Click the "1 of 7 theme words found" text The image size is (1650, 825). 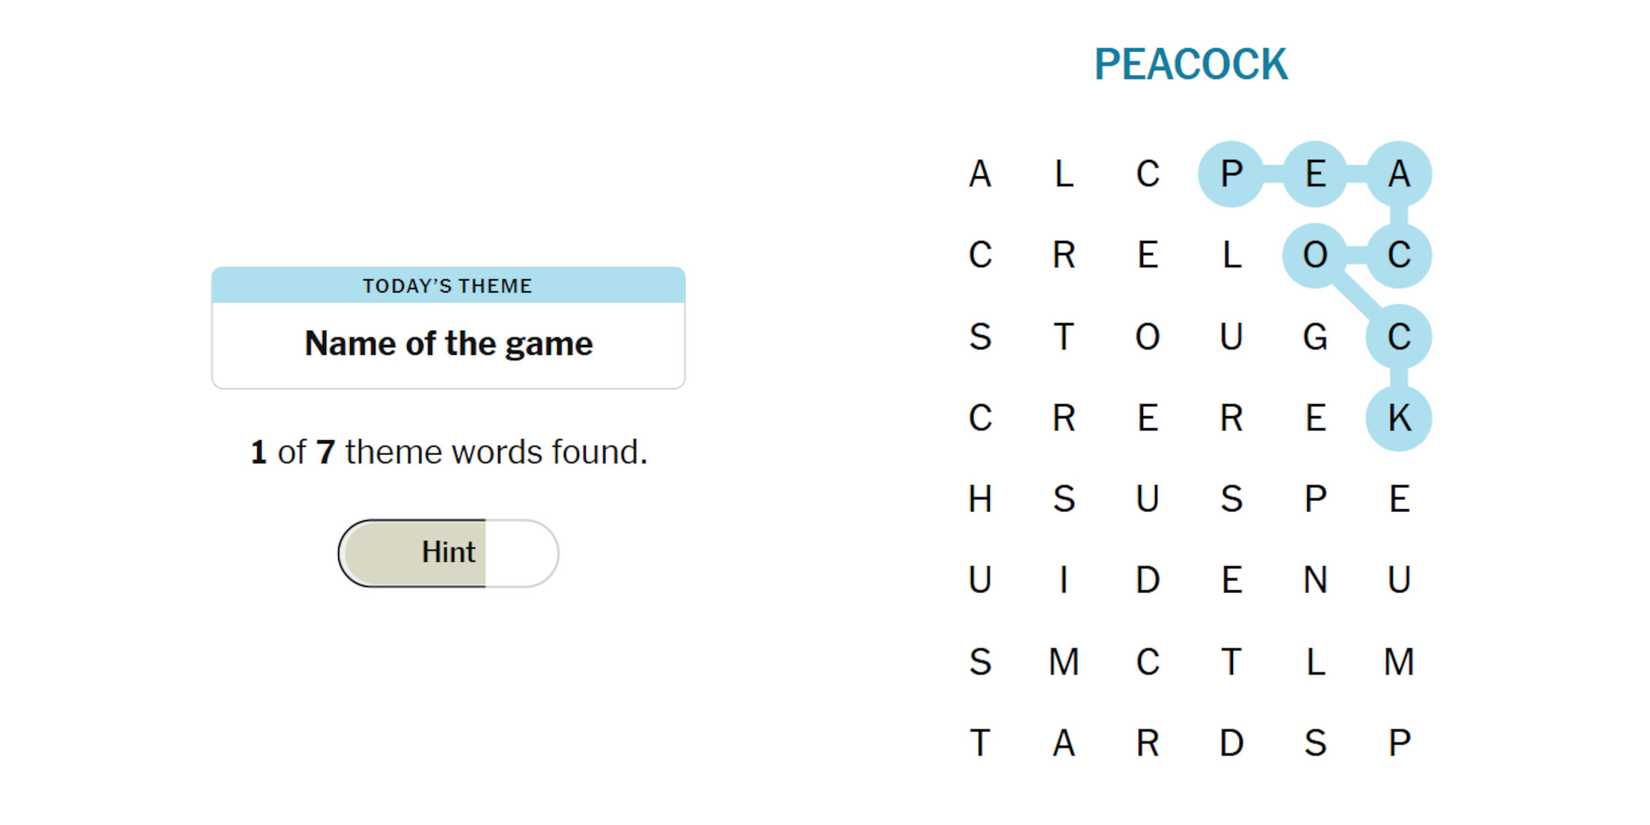448,452
